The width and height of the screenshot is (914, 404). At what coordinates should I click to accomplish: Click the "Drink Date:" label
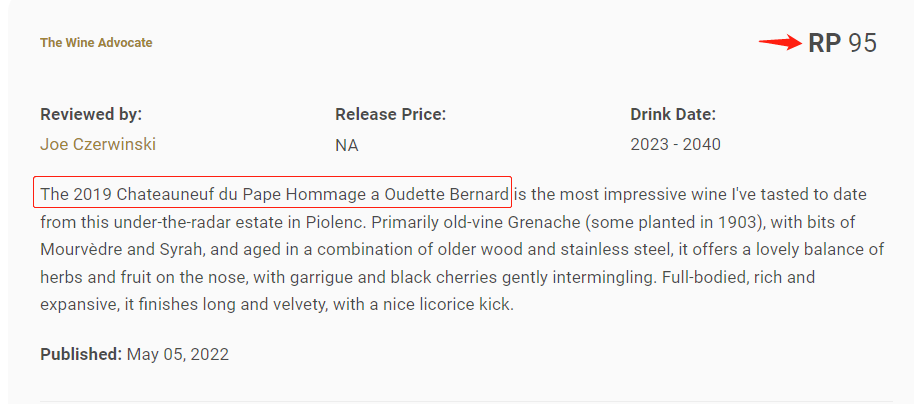[673, 114]
